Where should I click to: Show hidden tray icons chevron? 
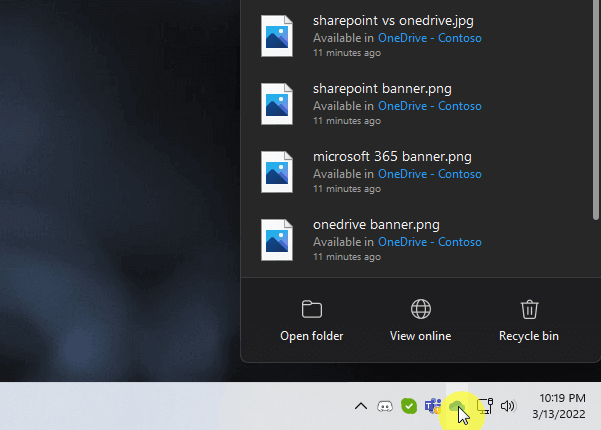point(361,406)
